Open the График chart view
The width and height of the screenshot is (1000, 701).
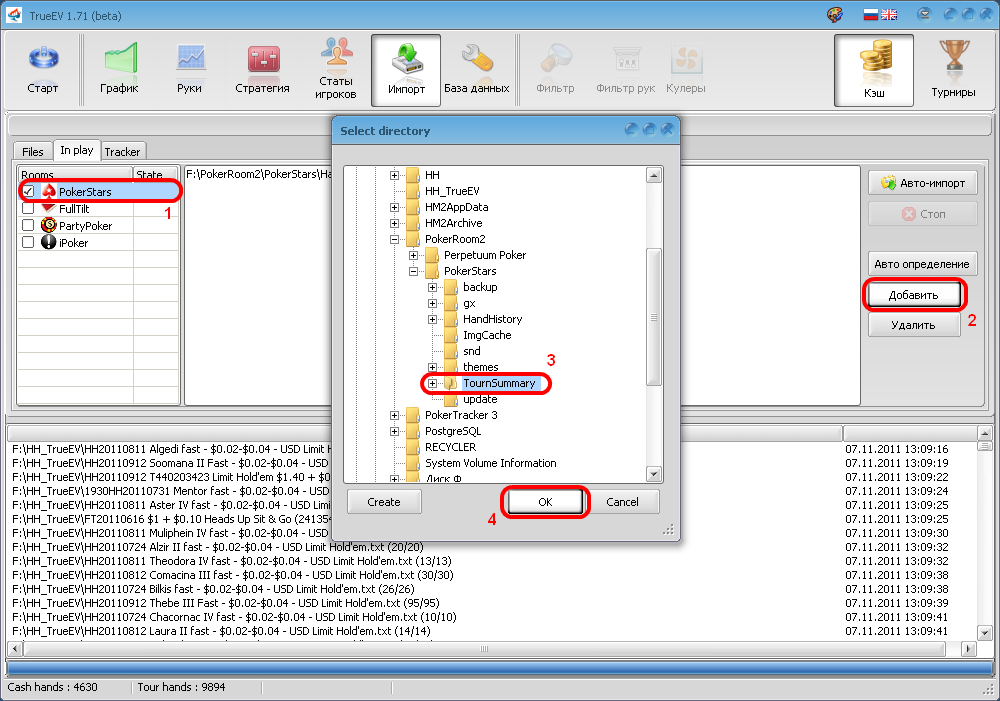click(119, 70)
